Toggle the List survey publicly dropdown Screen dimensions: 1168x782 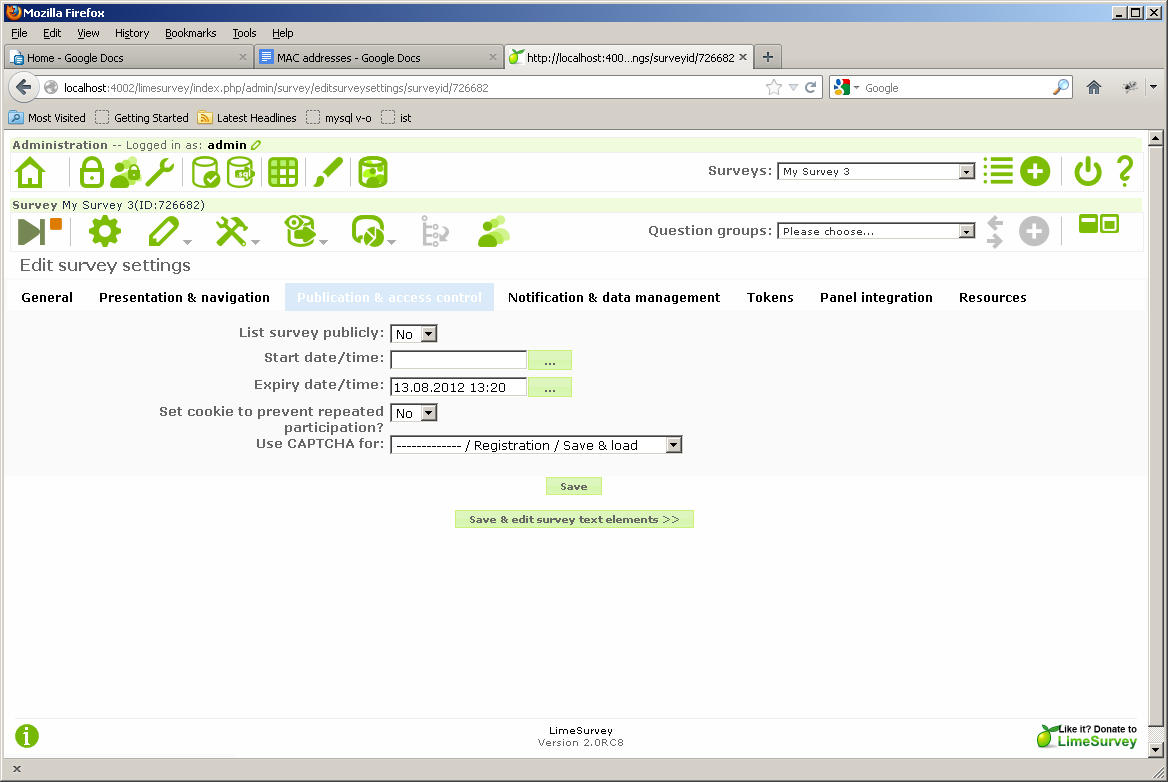click(413, 334)
